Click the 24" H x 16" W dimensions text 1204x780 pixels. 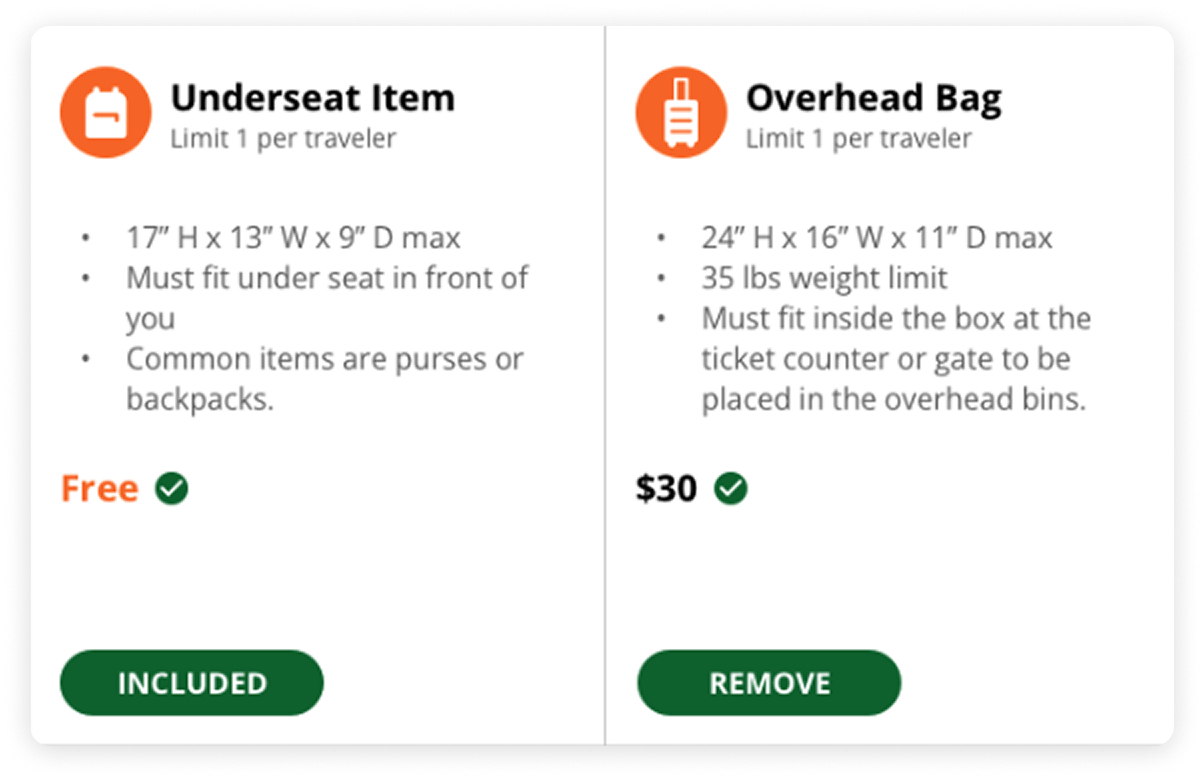[x=877, y=239]
